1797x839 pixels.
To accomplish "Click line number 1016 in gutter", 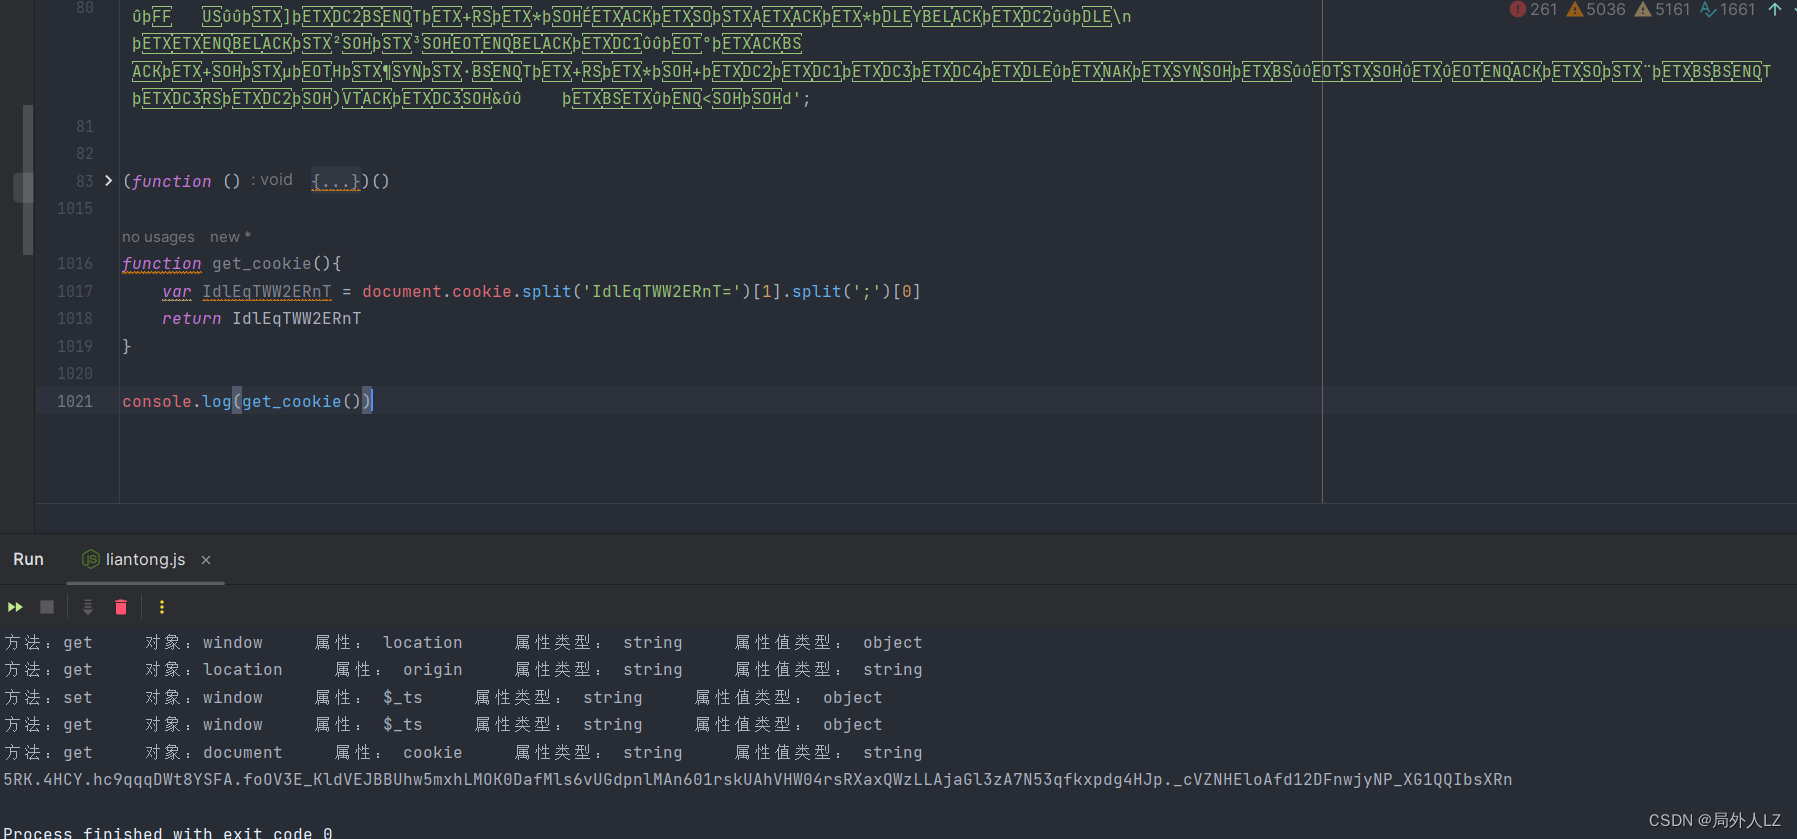I will 75,264.
